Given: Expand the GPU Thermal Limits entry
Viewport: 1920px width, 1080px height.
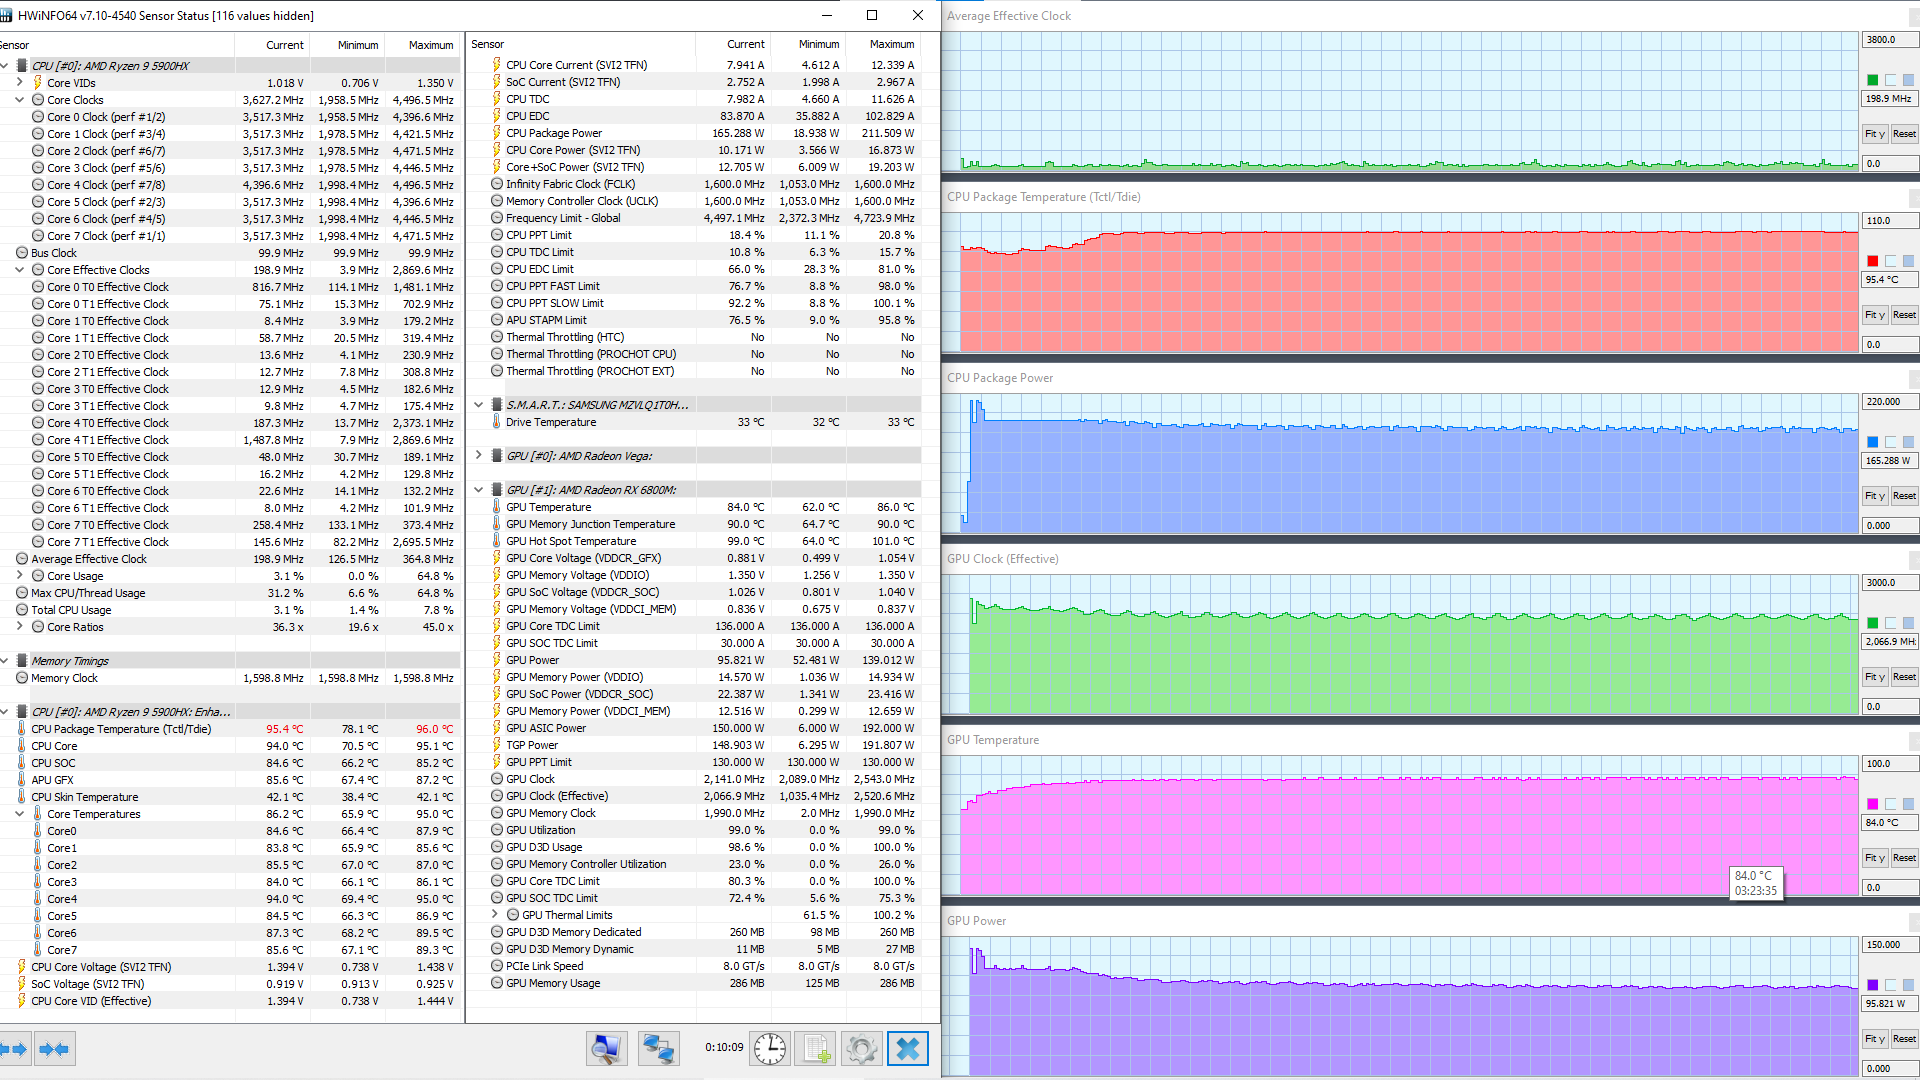Looking at the screenshot, I should (494, 915).
